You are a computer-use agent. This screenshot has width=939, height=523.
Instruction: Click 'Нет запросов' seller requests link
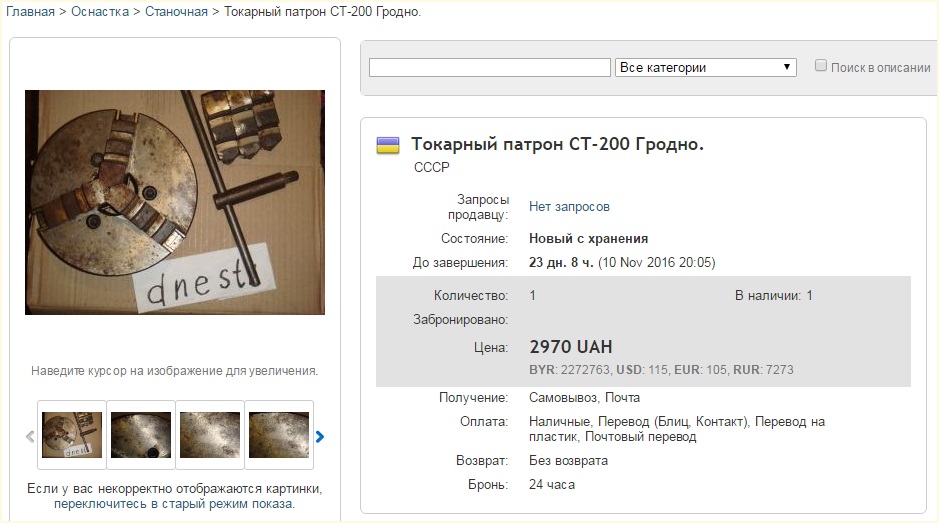569,207
